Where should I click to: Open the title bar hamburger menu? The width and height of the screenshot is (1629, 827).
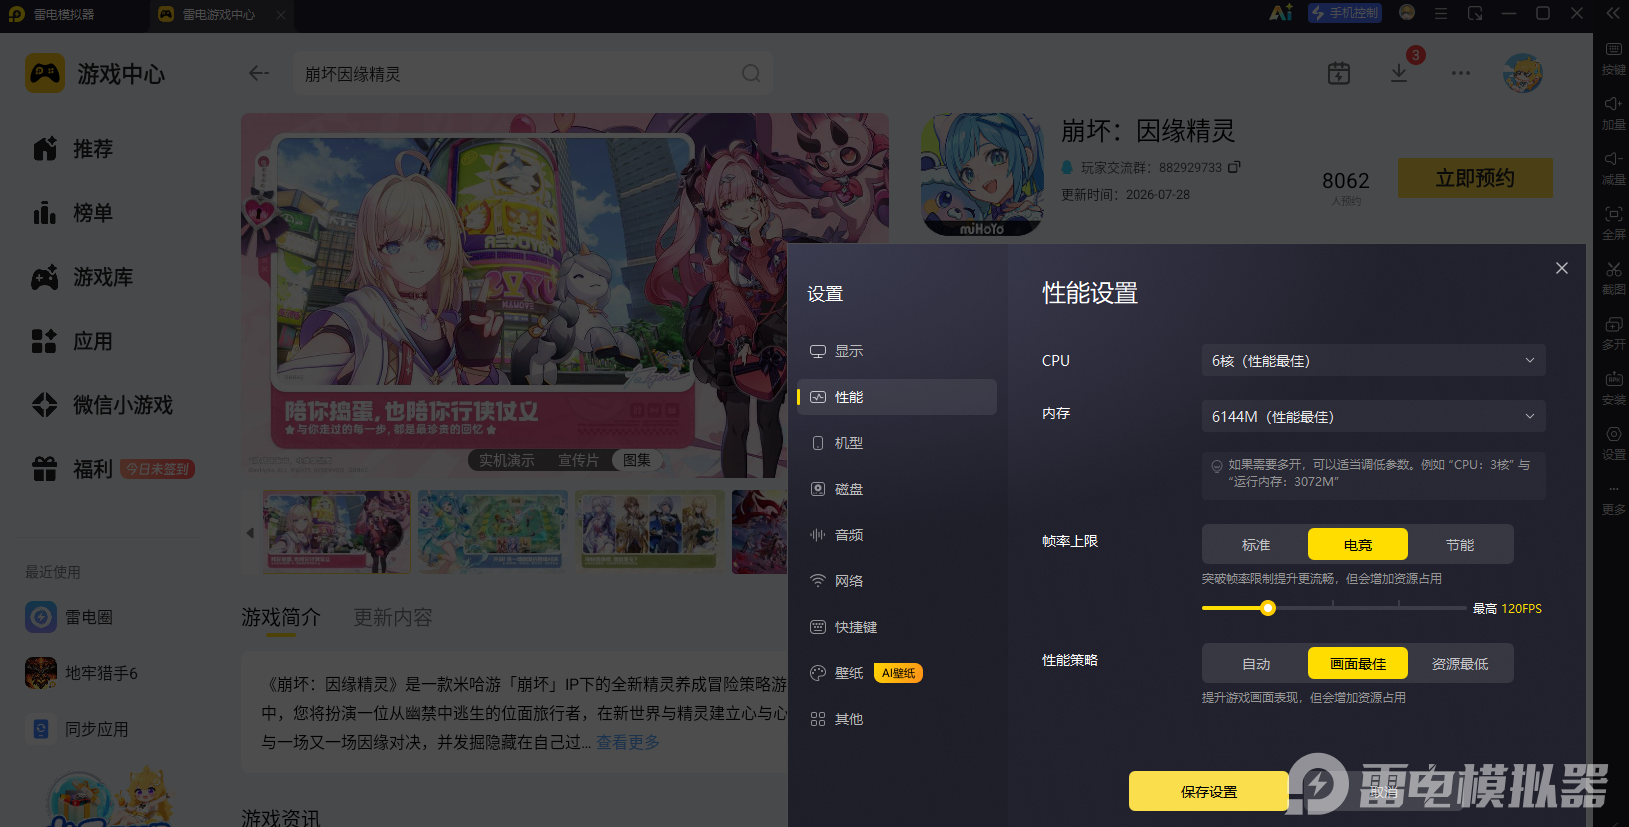1441,13
